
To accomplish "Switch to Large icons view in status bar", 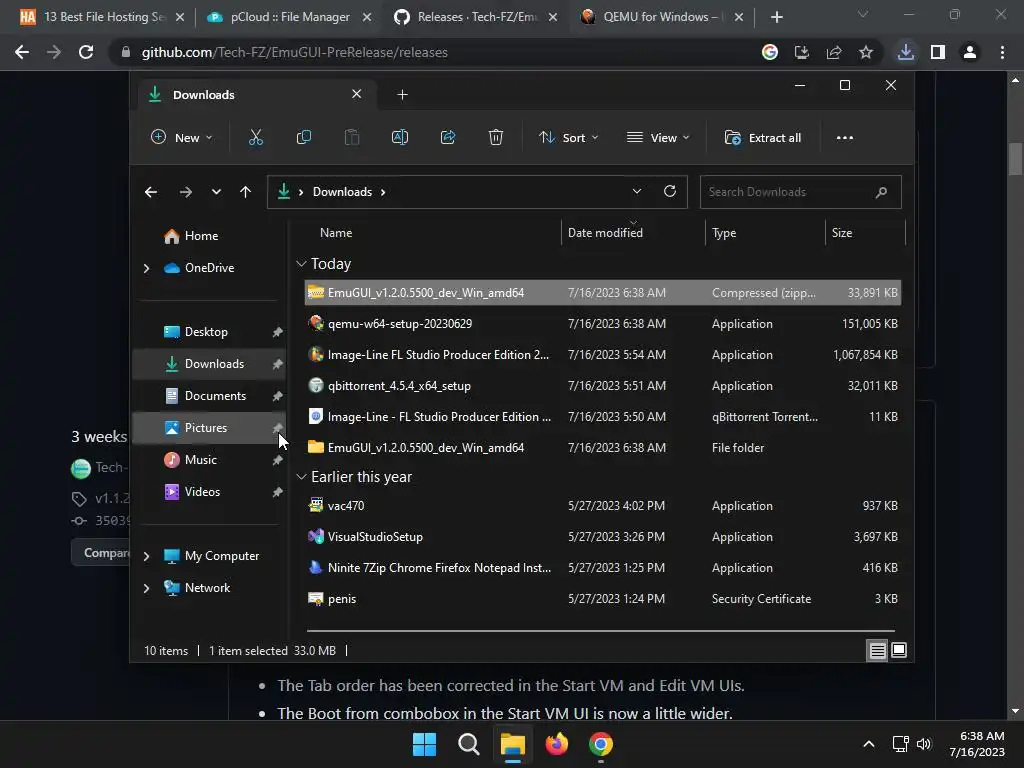I will (899, 650).
